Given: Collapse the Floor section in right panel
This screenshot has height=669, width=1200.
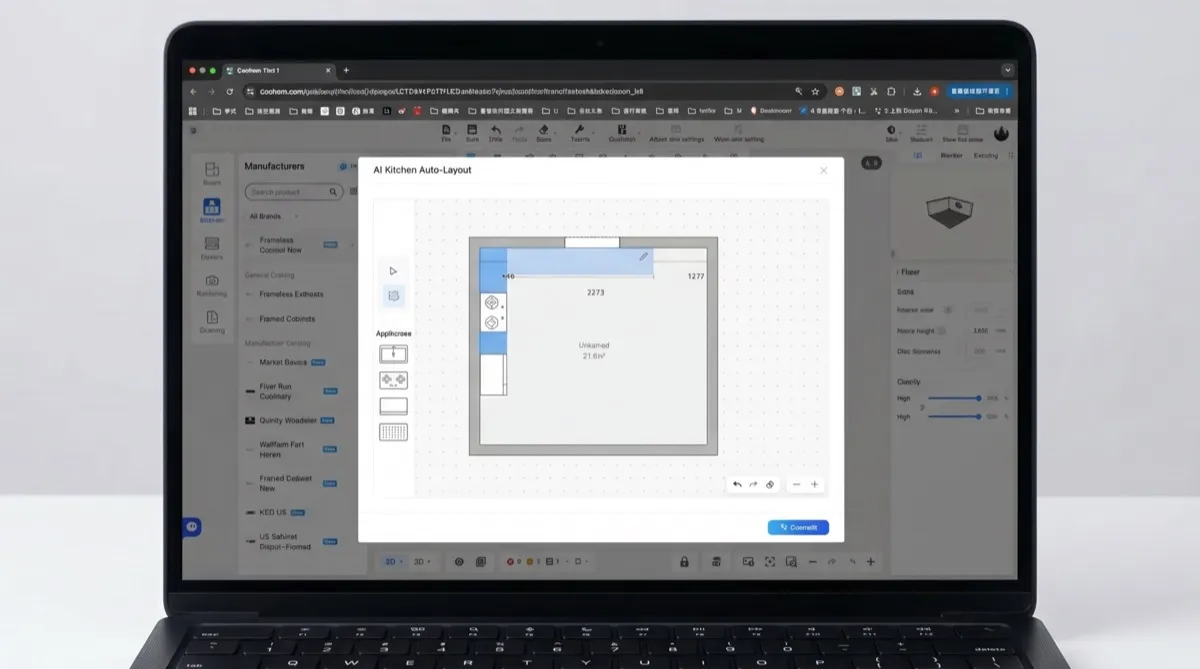Looking at the screenshot, I should [899, 272].
